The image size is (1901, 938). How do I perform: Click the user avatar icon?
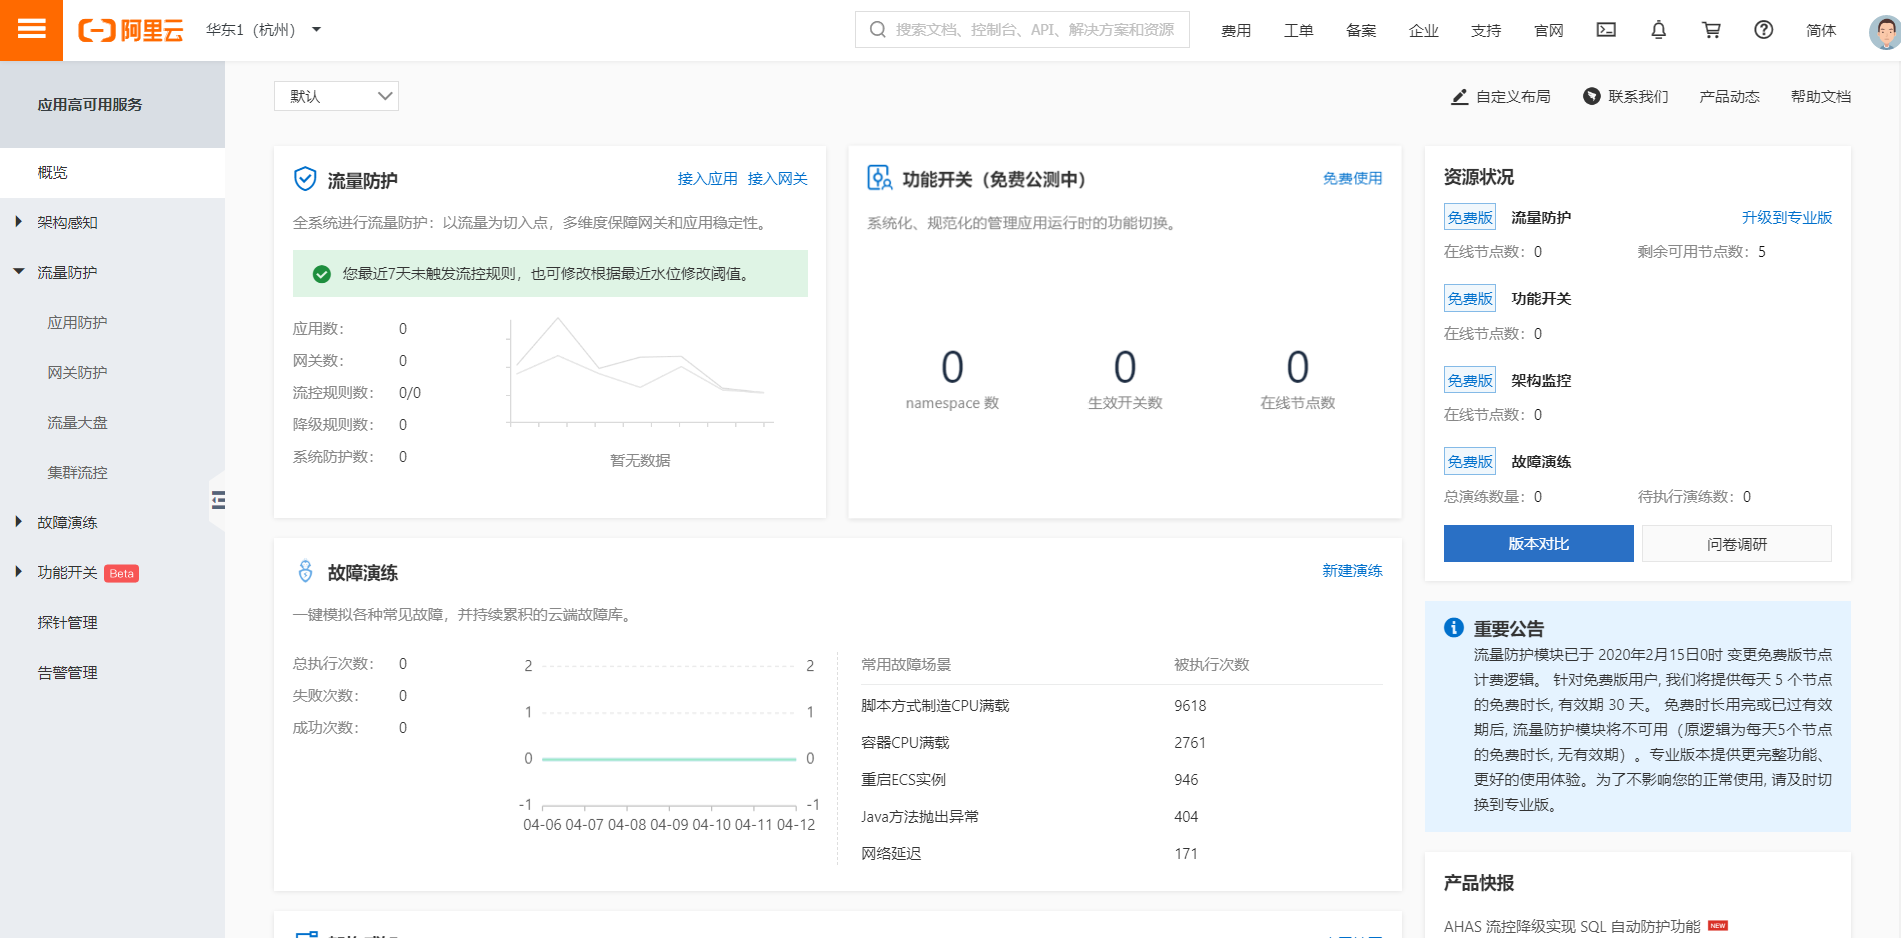(1885, 31)
